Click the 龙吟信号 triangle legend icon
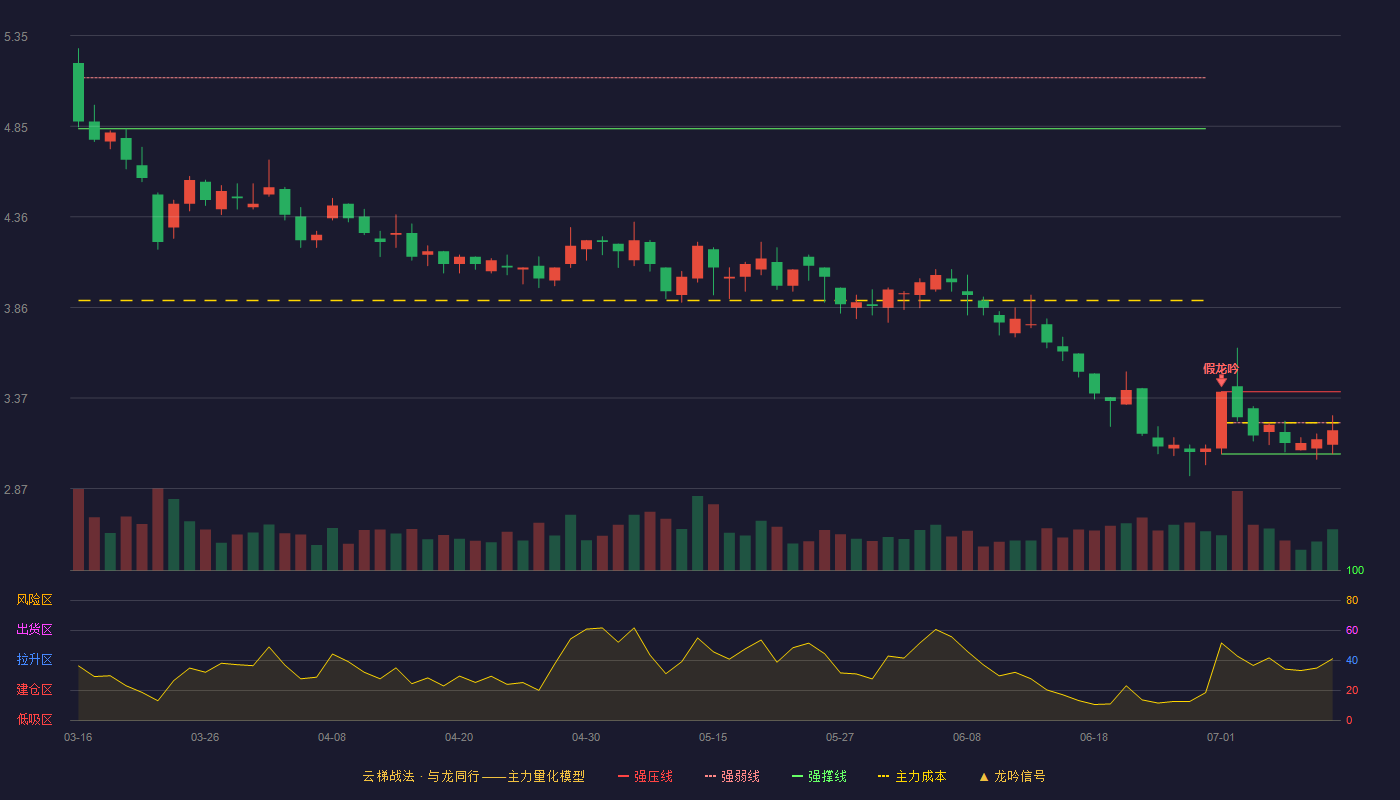 click(983, 776)
